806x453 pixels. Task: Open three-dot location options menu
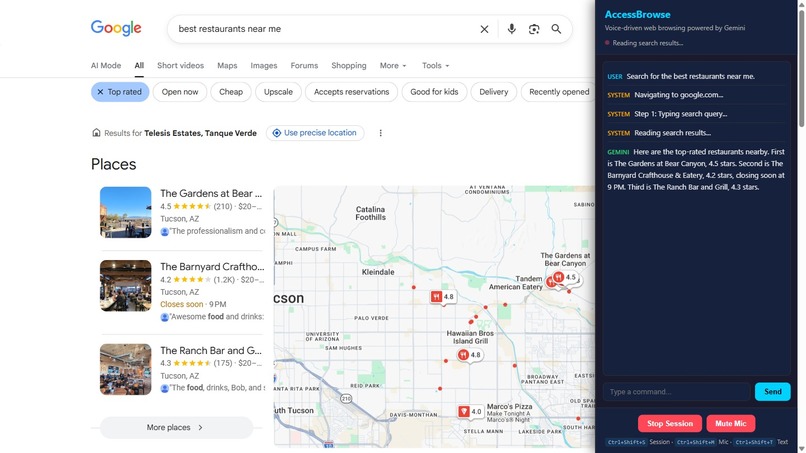pyautogui.click(x=380, y=133)
